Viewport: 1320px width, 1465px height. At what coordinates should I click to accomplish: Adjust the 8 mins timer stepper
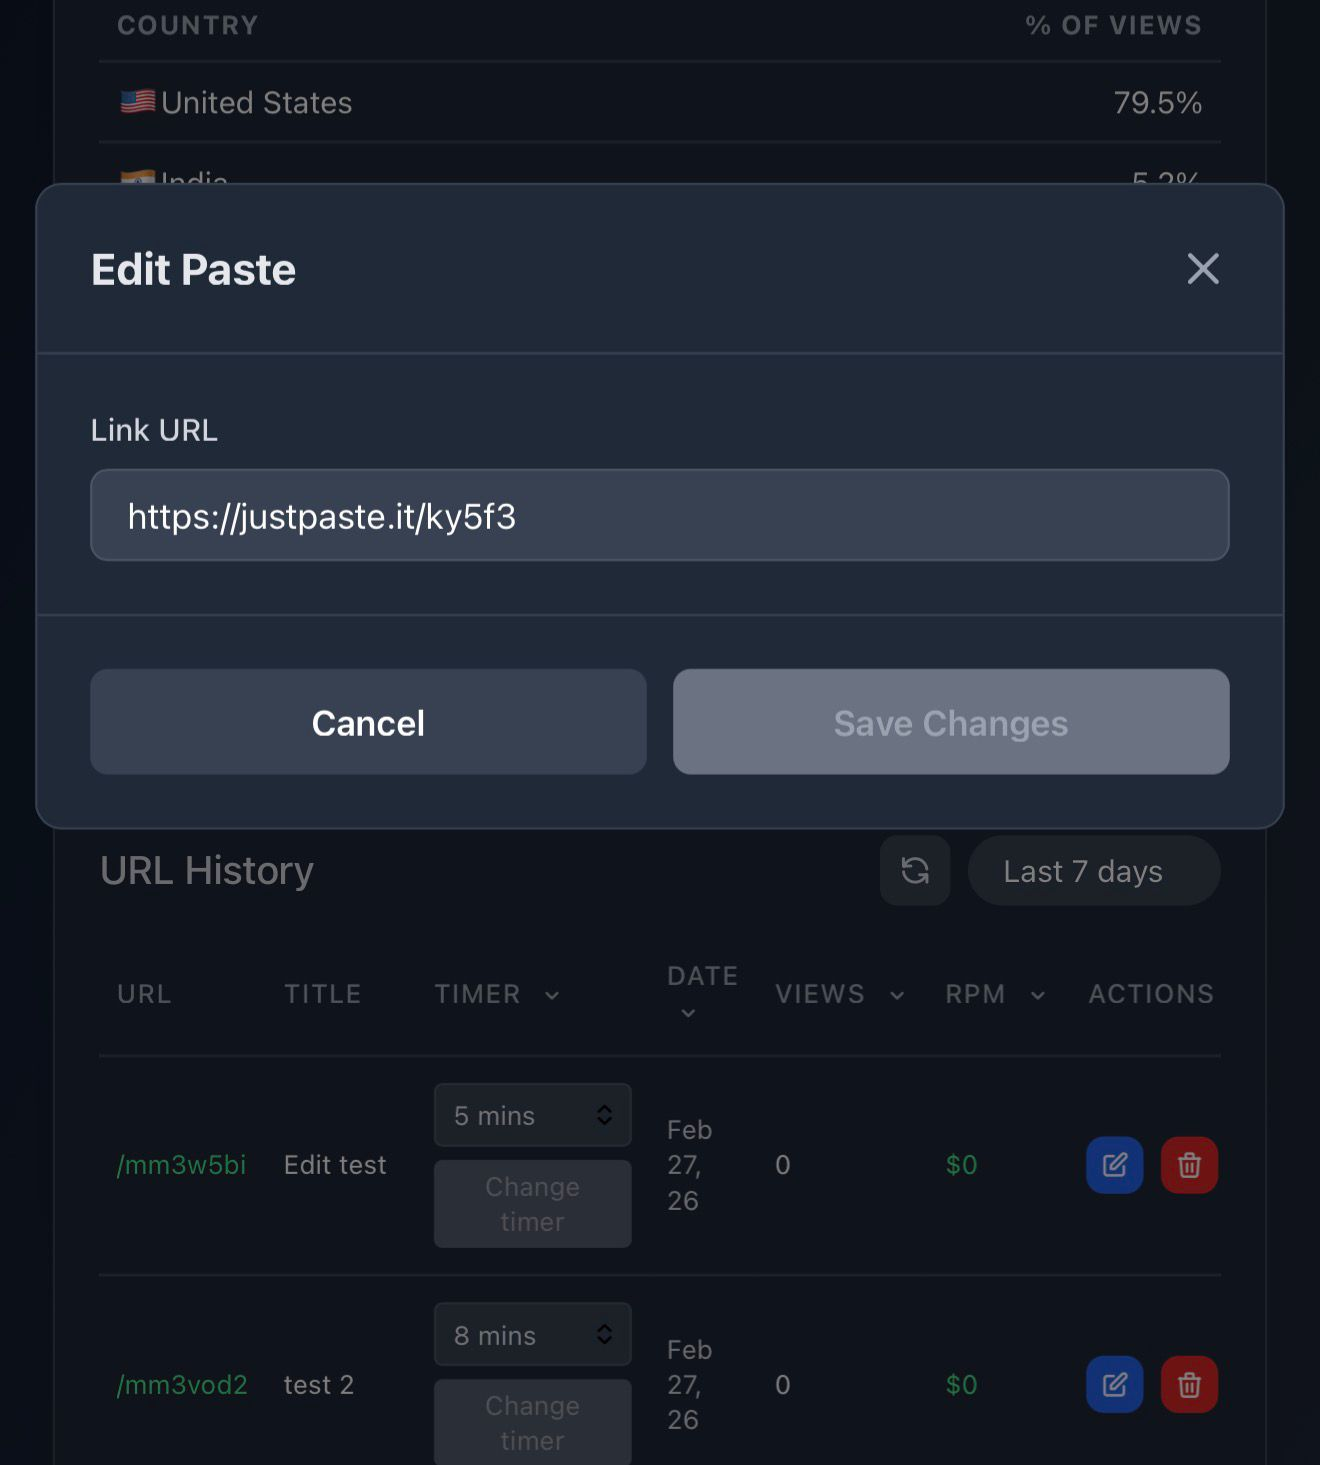point(604,1335)
